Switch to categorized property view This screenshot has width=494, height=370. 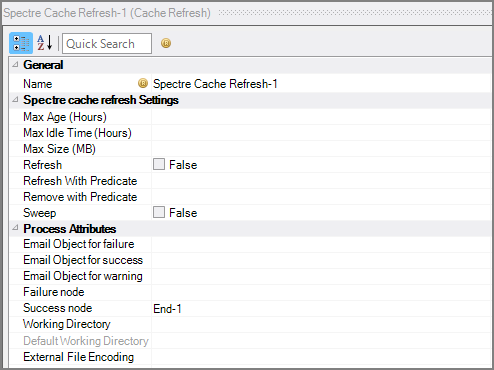21,43
